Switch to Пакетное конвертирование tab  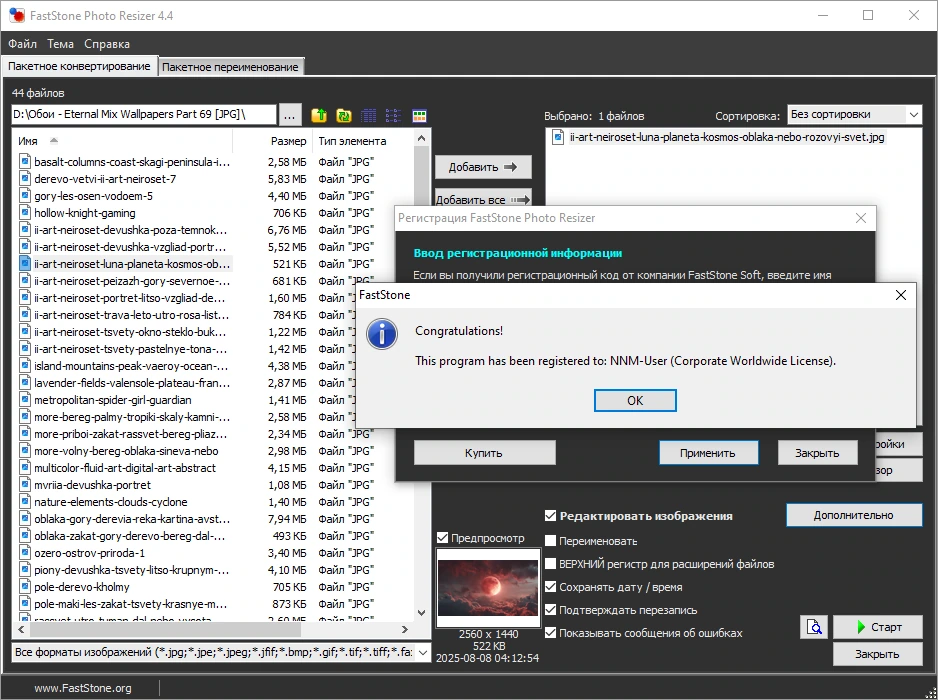click(79, 66)
